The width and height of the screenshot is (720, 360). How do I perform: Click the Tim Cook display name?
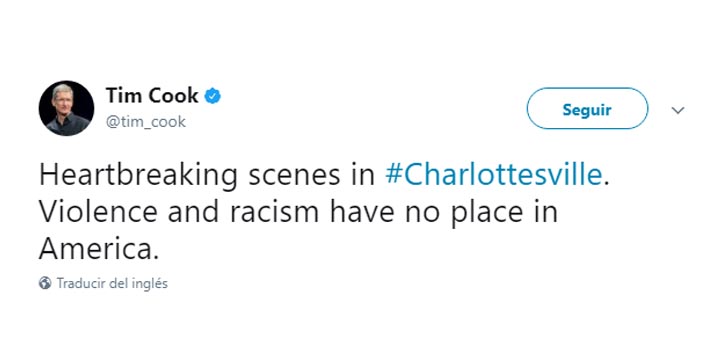[x=152, y=96]
